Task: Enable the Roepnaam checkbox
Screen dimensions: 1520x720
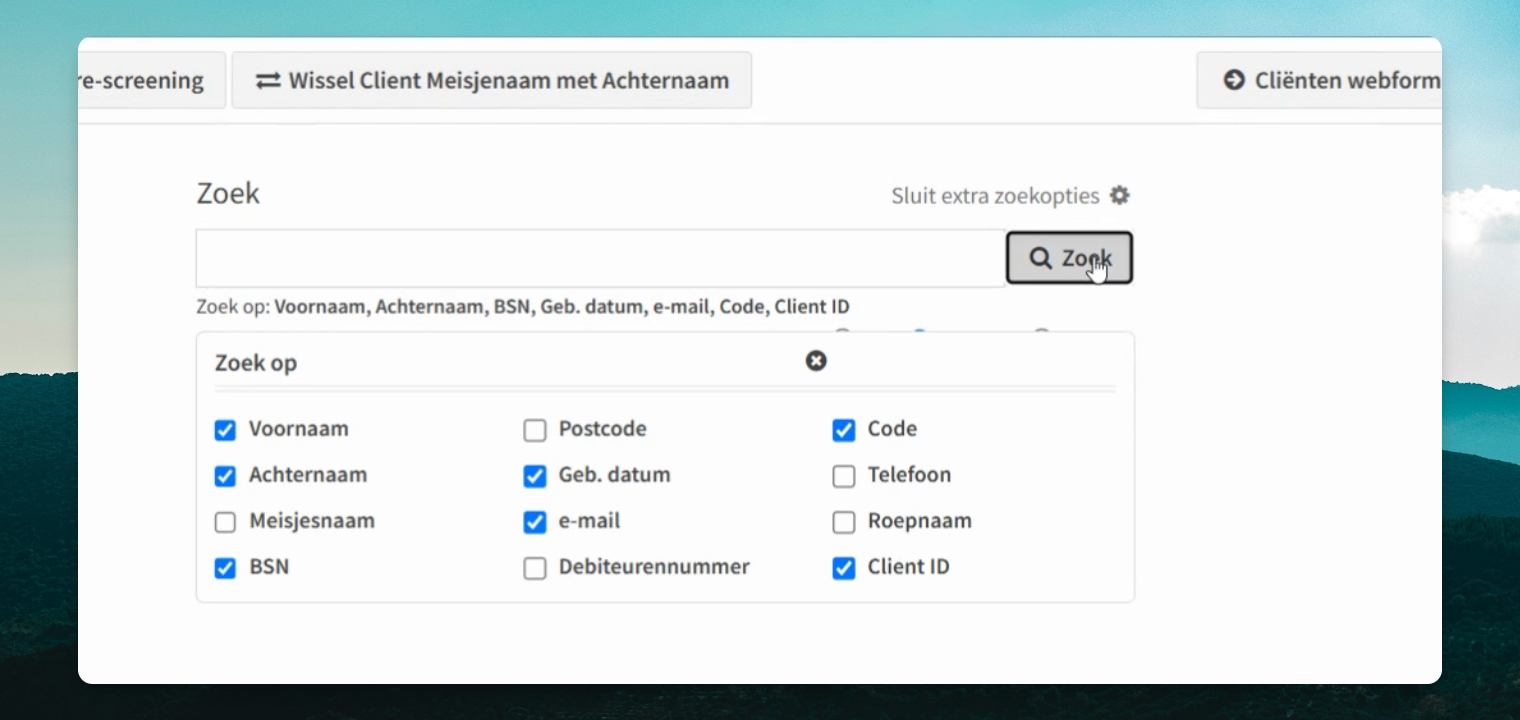Action: [844, 522]
